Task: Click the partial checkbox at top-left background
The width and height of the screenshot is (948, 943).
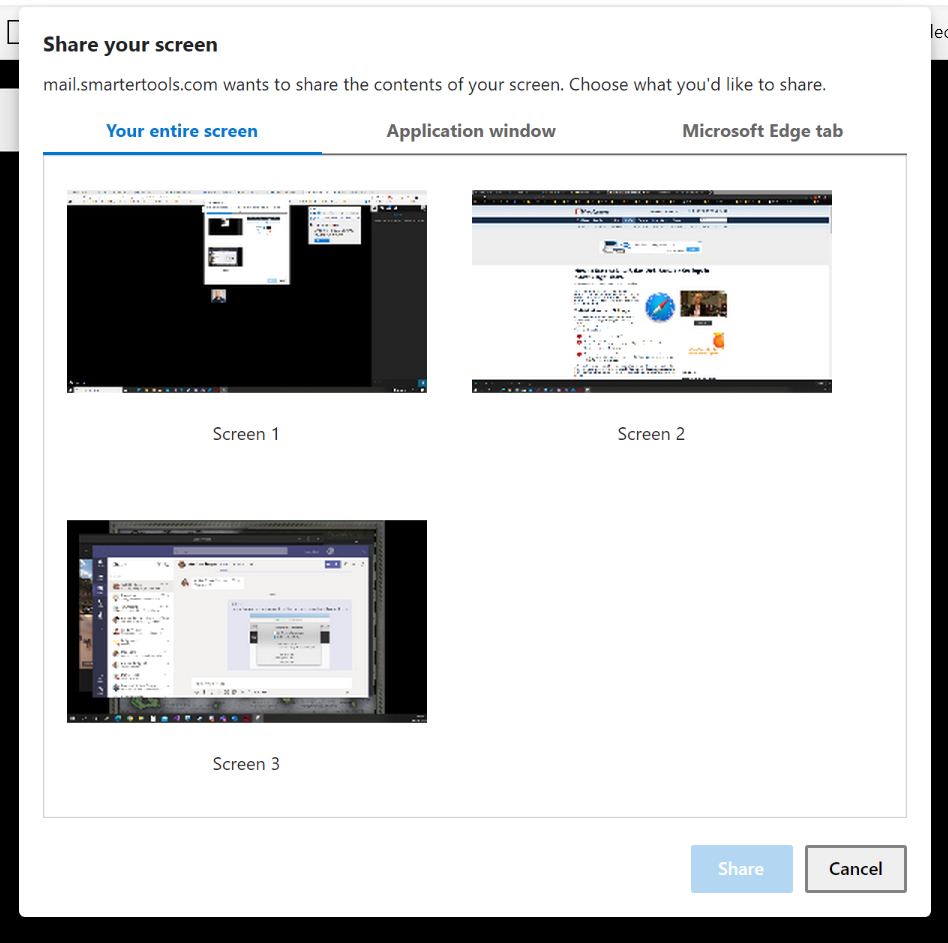Action: tap(14, 31)
